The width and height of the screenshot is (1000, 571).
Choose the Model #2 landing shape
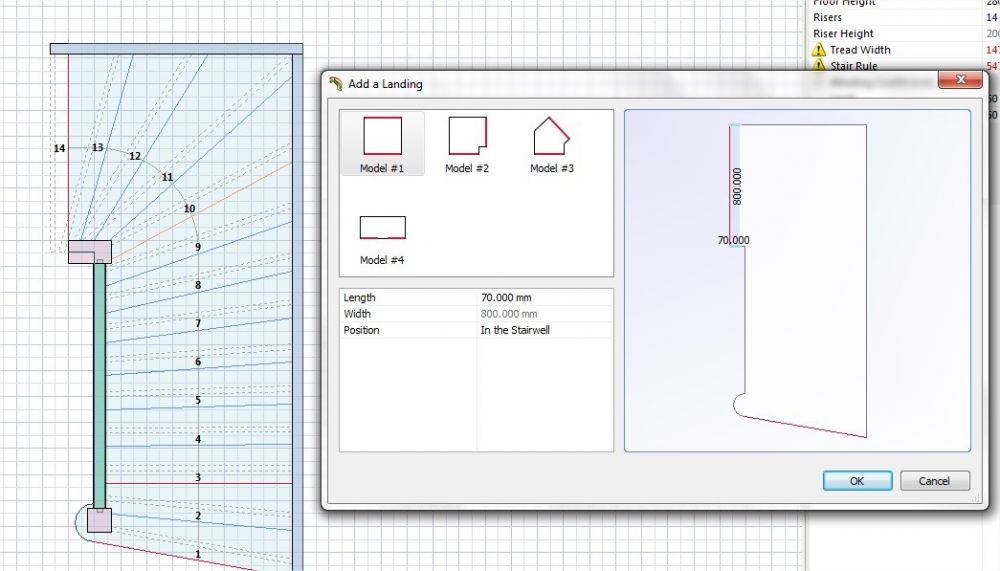coord(467,144)
